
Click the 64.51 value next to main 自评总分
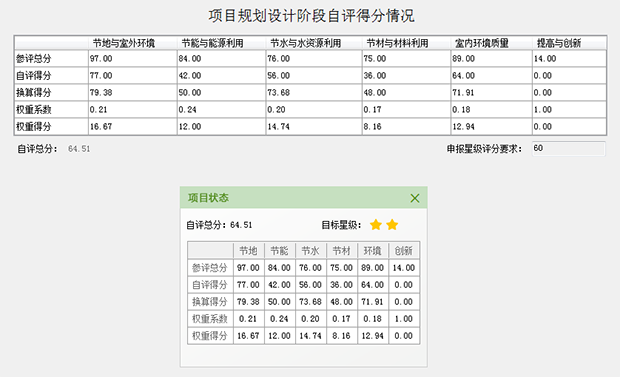point(79,149)
